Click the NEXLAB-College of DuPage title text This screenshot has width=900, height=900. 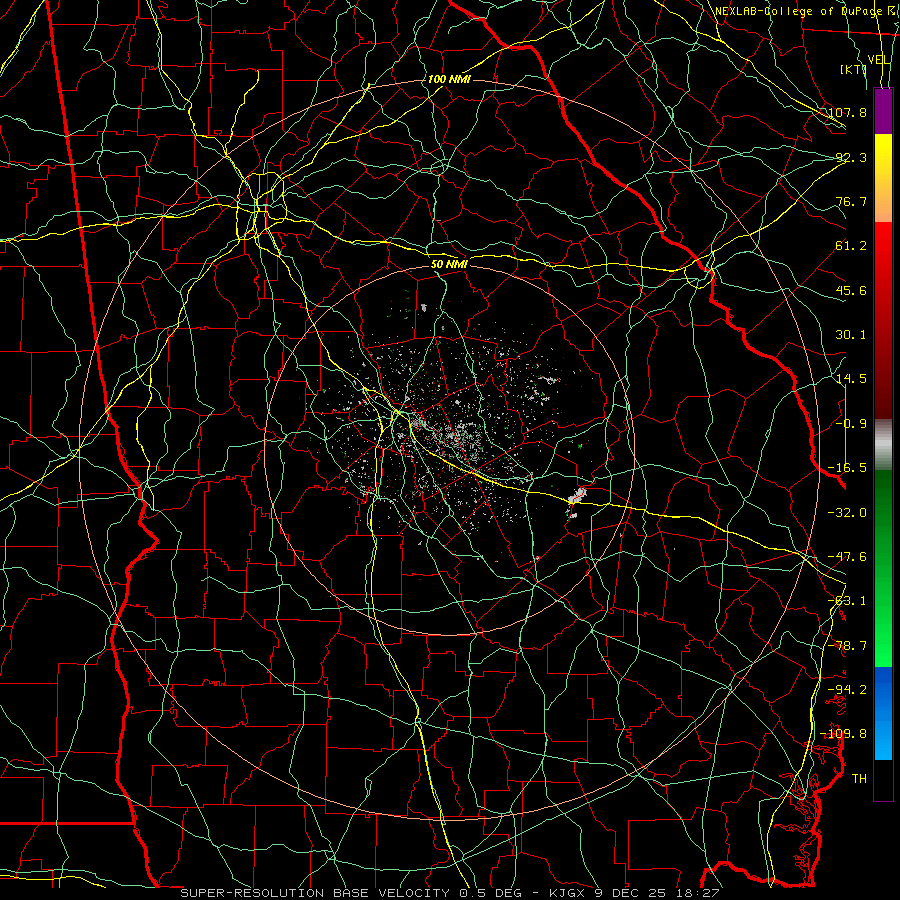[797, 11]
